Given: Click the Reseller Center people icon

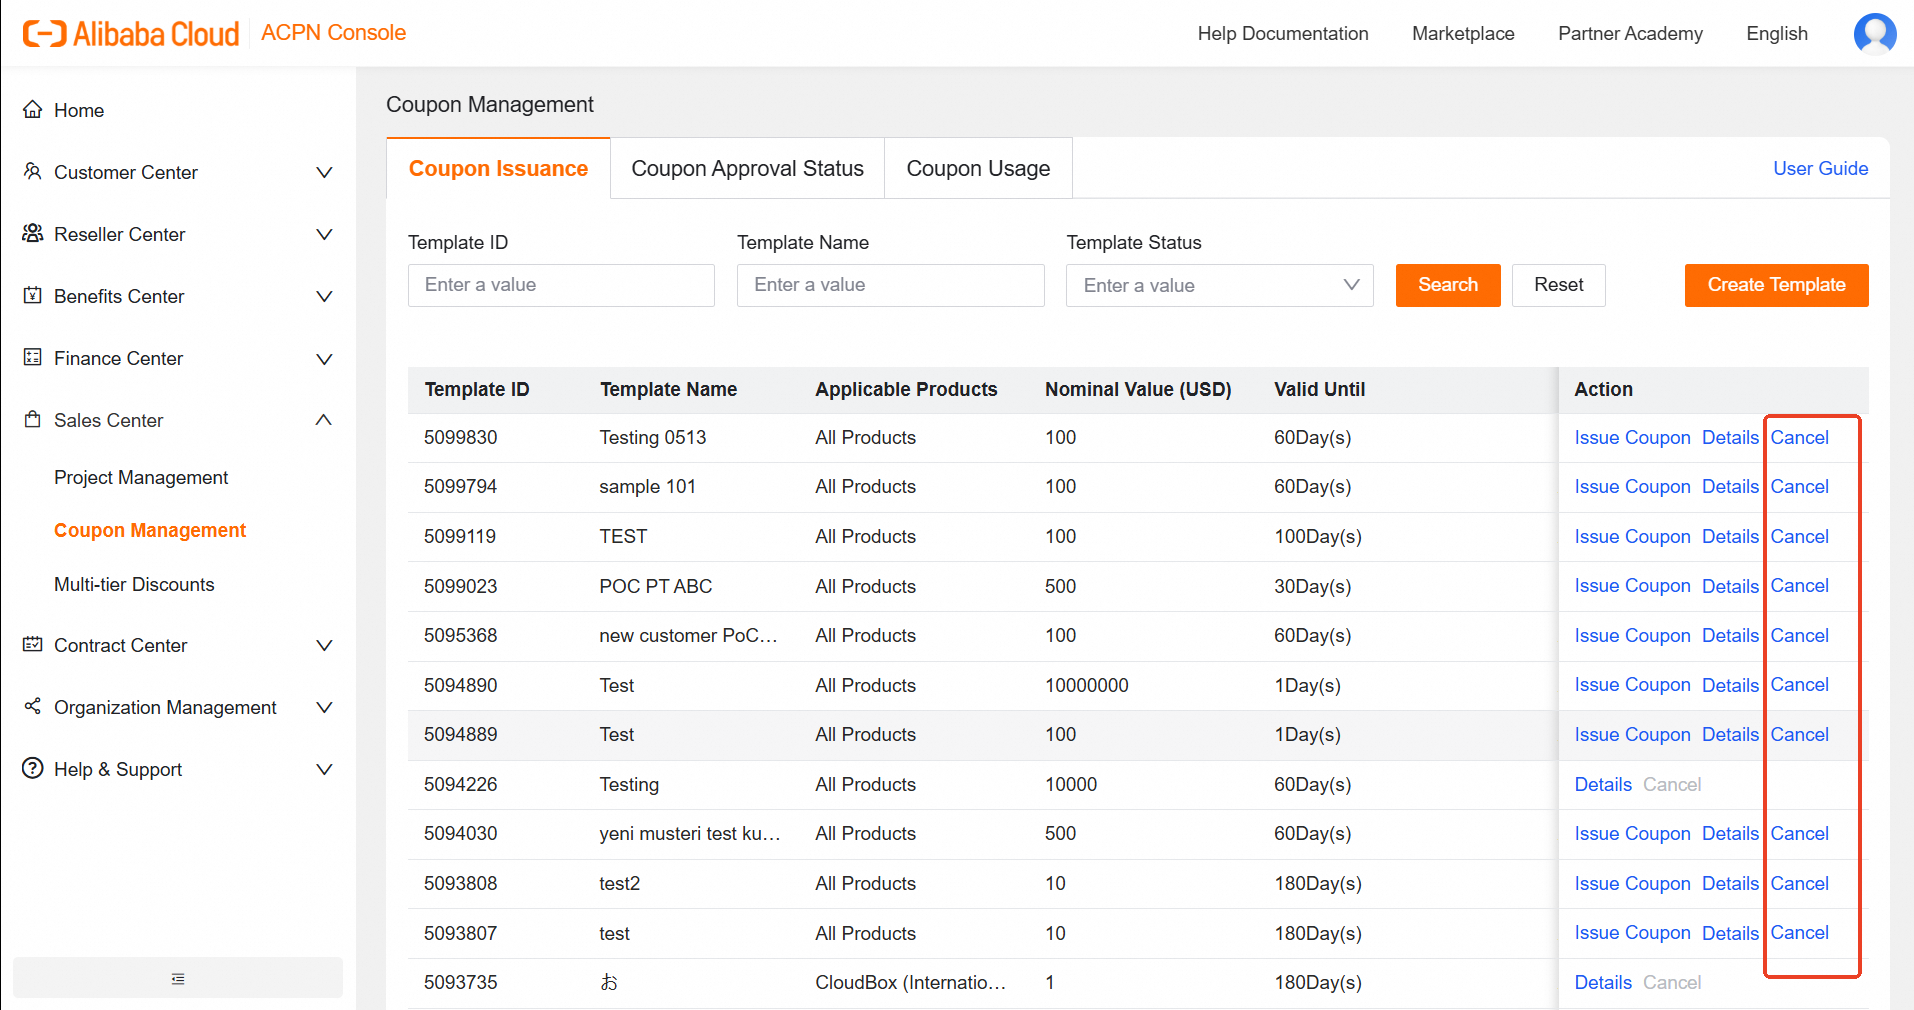Looking at the screenshot, I should (33, 234).
